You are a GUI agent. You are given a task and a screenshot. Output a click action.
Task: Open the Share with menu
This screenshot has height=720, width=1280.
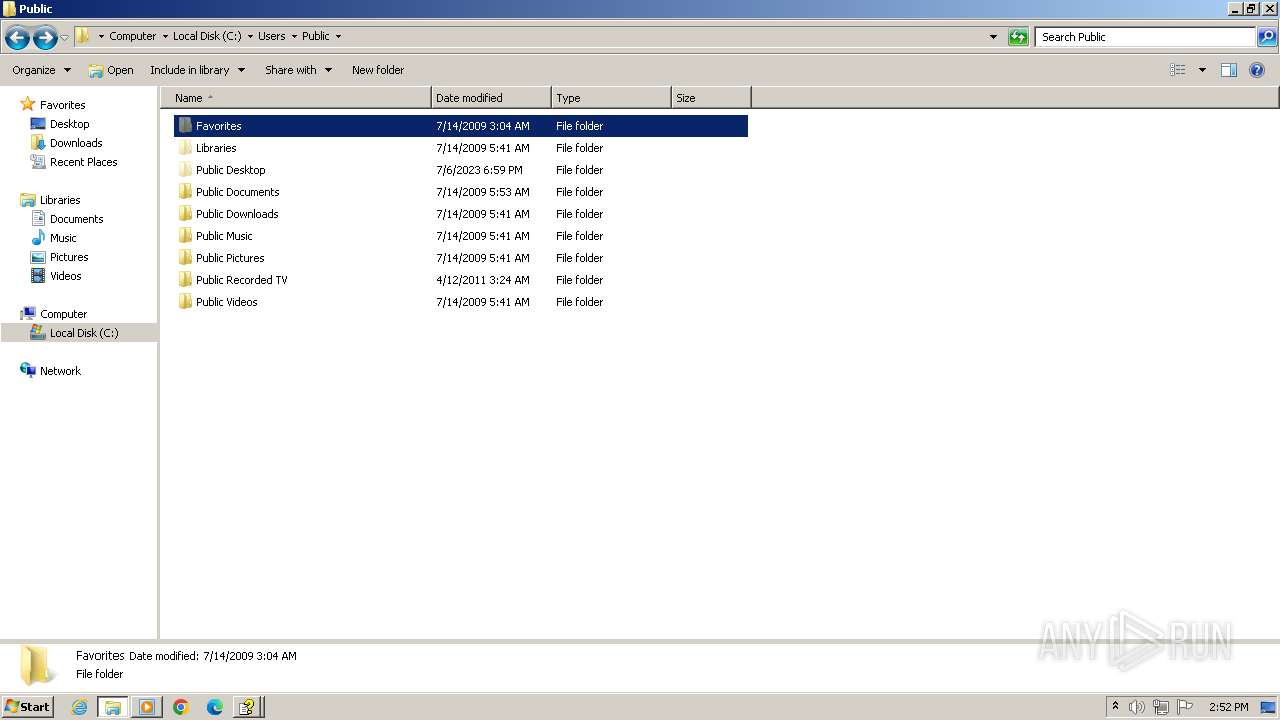pyautogui.click(x=298, y=70)
